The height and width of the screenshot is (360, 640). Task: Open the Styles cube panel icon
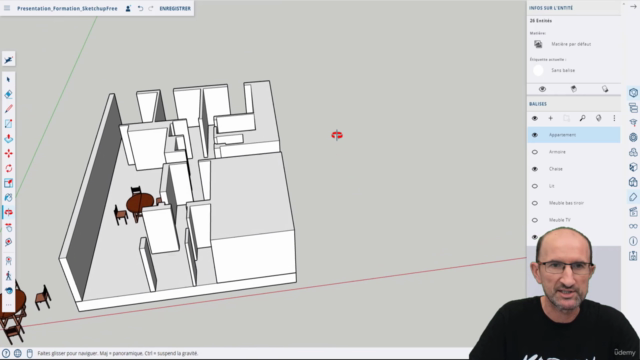633,167
